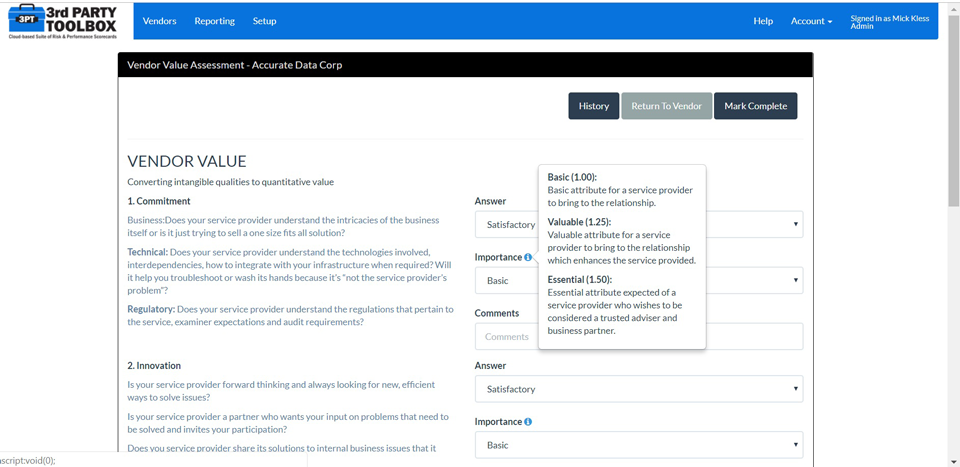Open the Account dropdown caret
Image resolution: width=960 pixels, height=467 pixels.
830,21
